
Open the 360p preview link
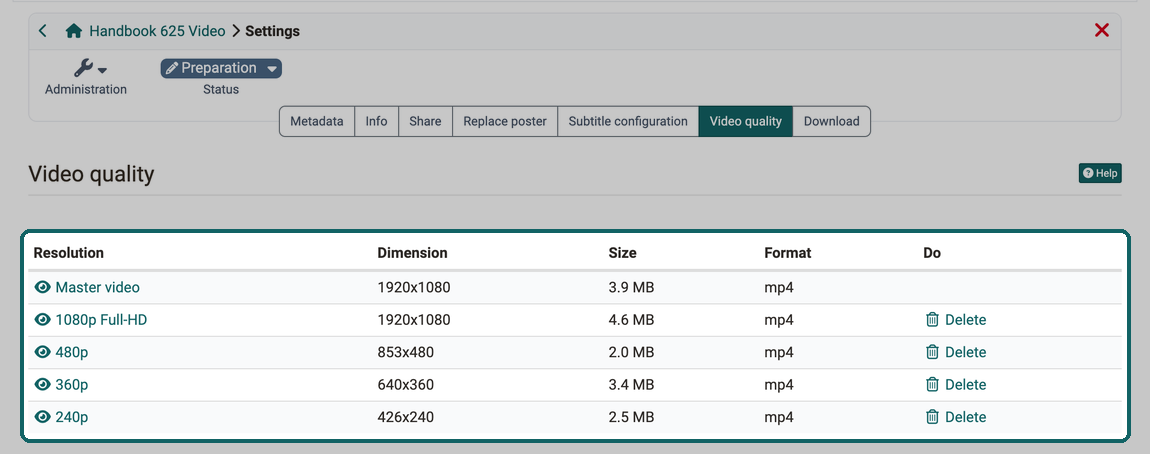coord(72,384)
